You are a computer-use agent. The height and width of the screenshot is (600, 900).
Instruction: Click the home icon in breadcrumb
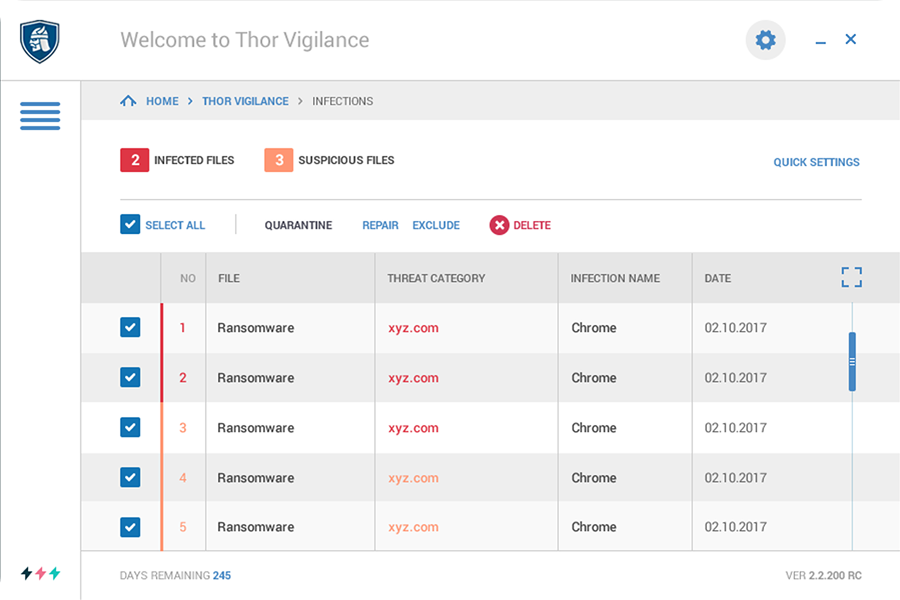click(128, 101)
